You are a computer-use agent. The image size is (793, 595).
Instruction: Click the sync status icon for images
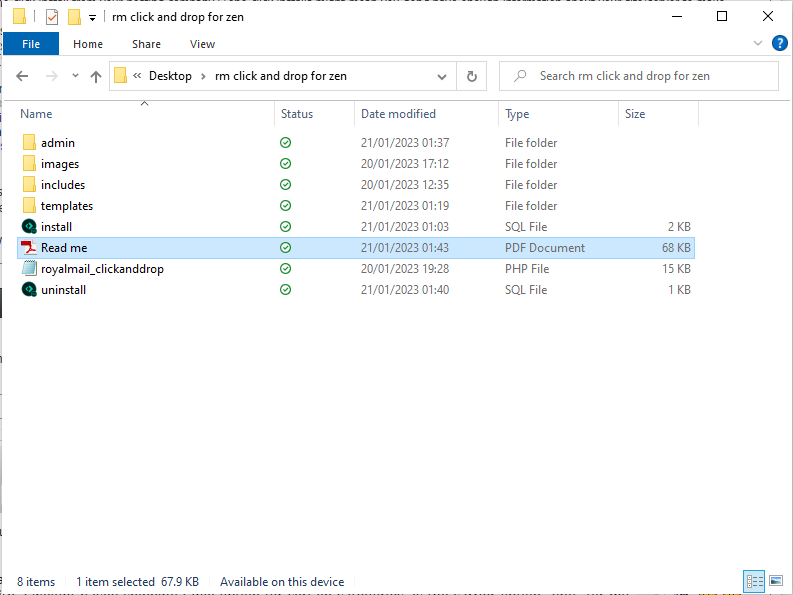pos(285,163)
